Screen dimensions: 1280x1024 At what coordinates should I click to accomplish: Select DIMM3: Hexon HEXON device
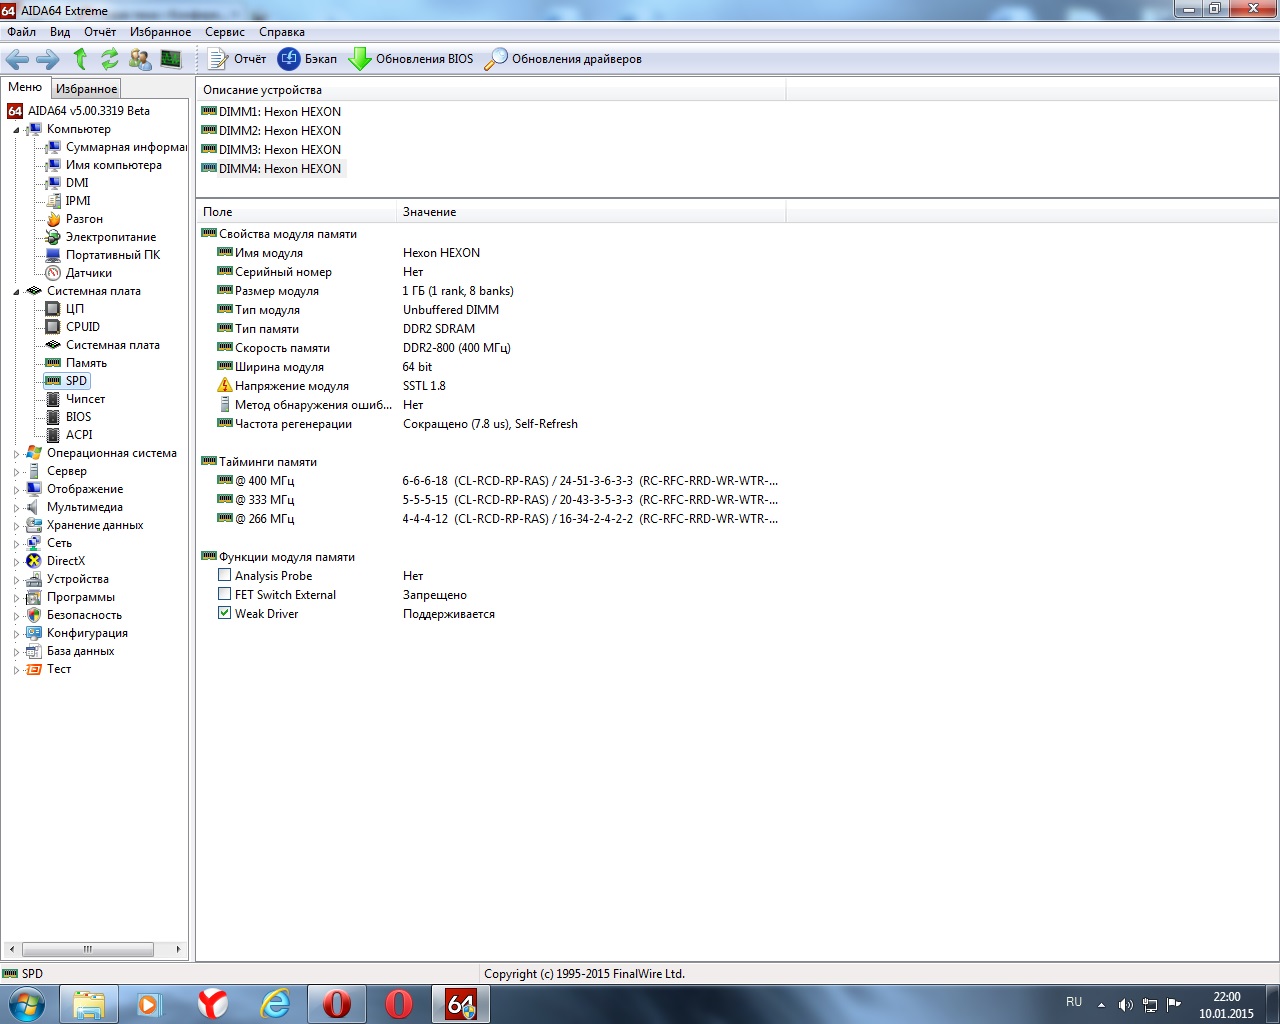click(271, 150)
